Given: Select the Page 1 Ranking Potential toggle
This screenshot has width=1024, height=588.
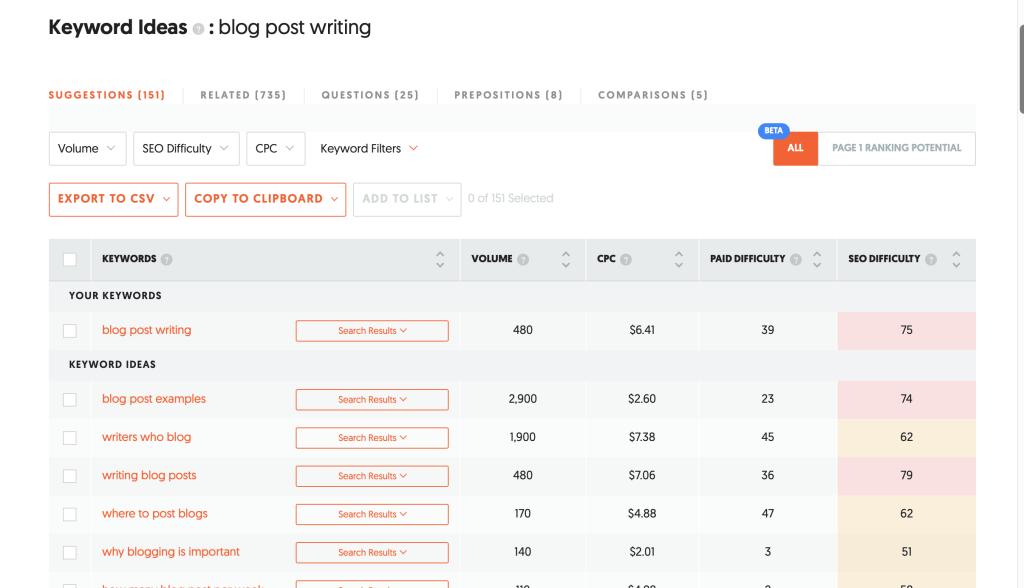Looking at the screenshot, I should click(x=896, y=148).
